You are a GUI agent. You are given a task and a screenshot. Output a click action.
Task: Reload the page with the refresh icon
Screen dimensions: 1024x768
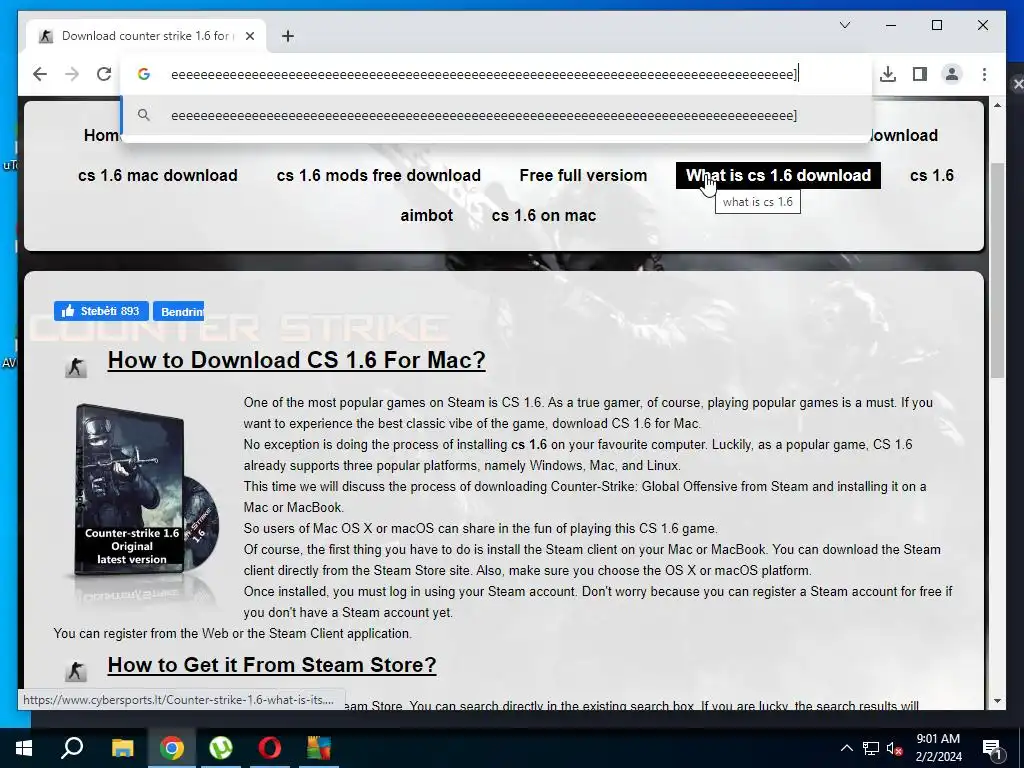pyautogui.click(x=104, y=74)
